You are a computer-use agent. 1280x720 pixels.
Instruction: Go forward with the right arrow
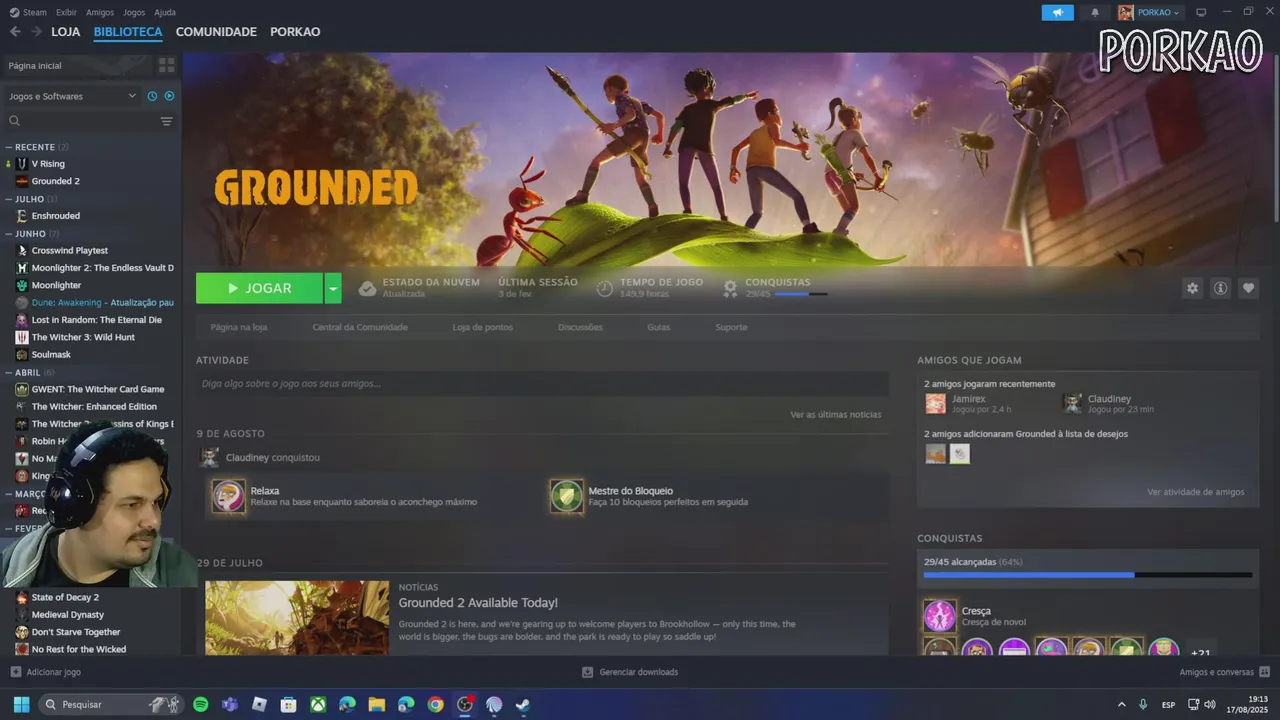coord(37,32)
